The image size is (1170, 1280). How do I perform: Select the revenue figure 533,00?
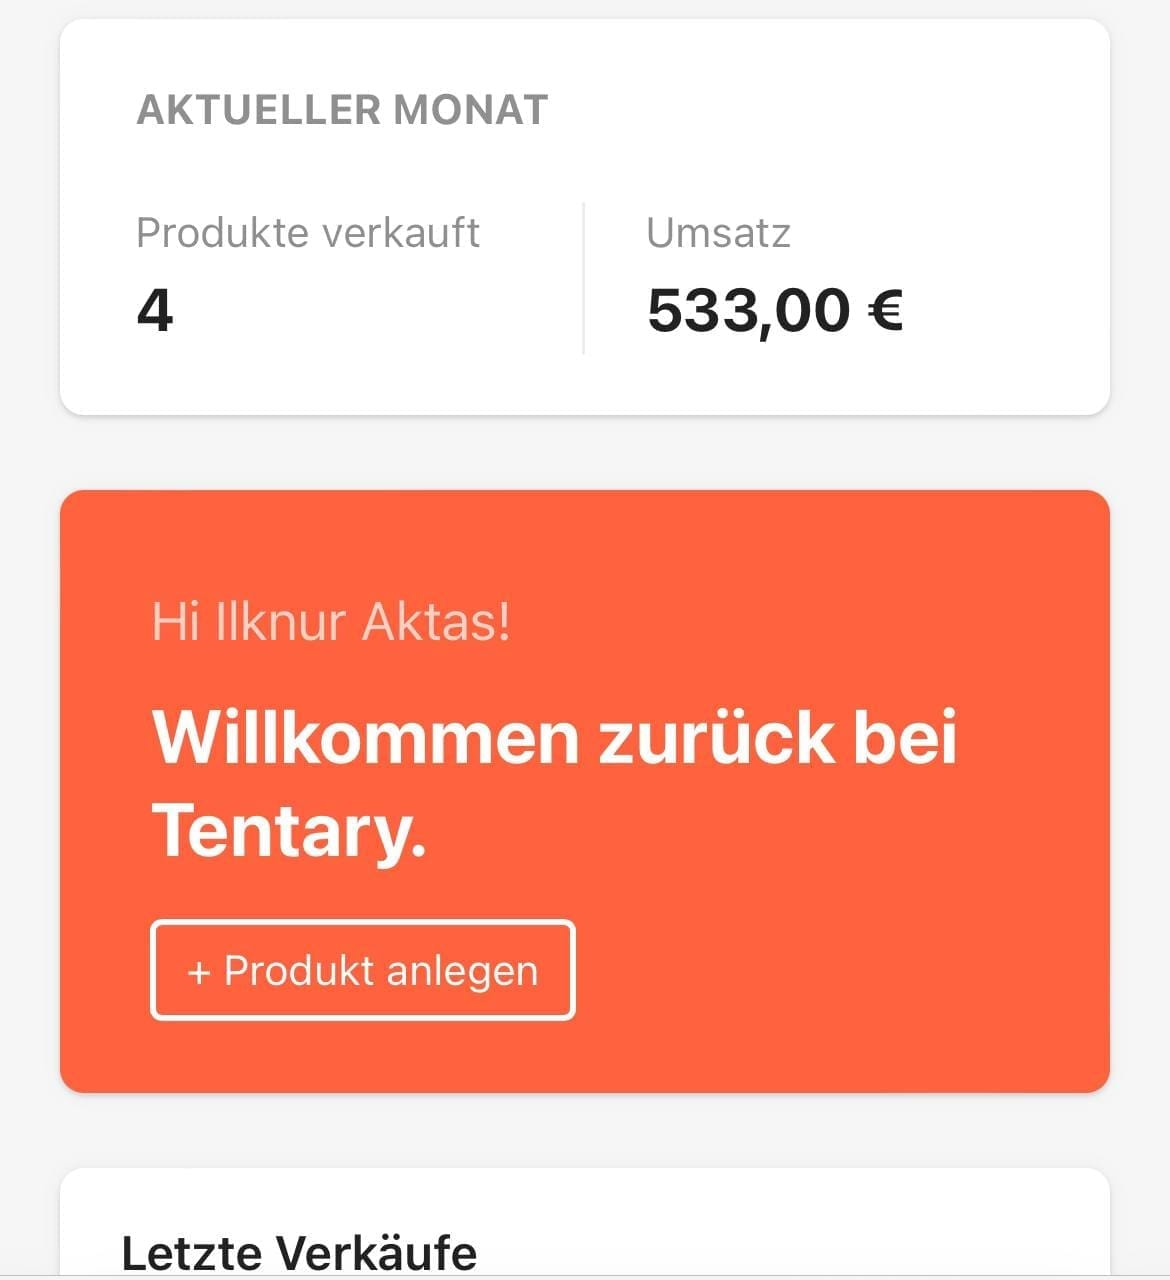point(748,310)
